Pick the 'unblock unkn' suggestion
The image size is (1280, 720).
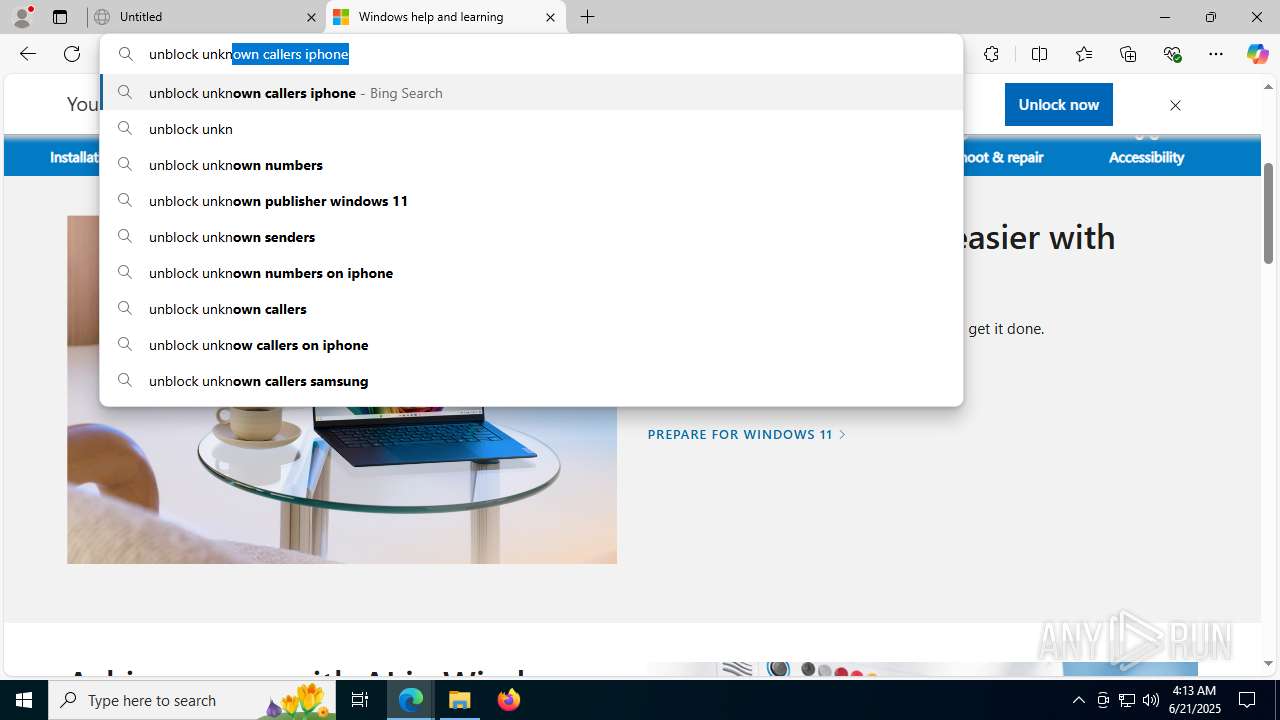(531, 129)
